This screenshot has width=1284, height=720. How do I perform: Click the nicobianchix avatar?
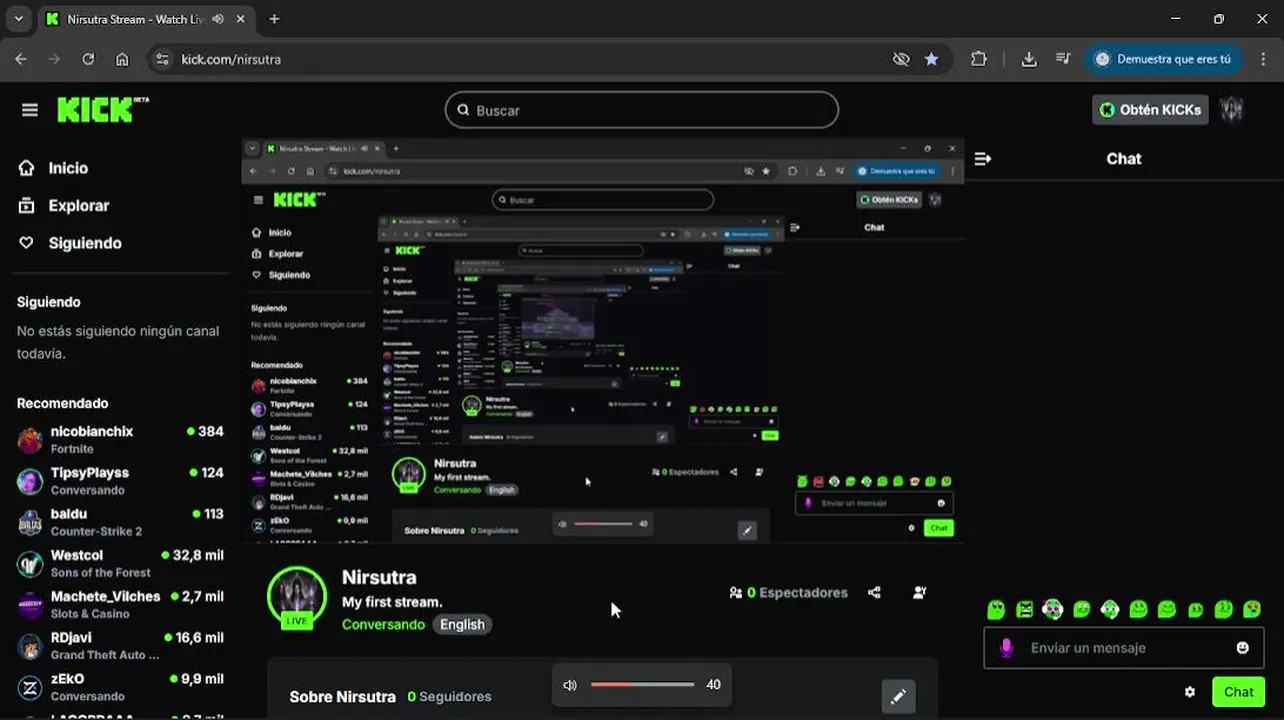(30, 439)
